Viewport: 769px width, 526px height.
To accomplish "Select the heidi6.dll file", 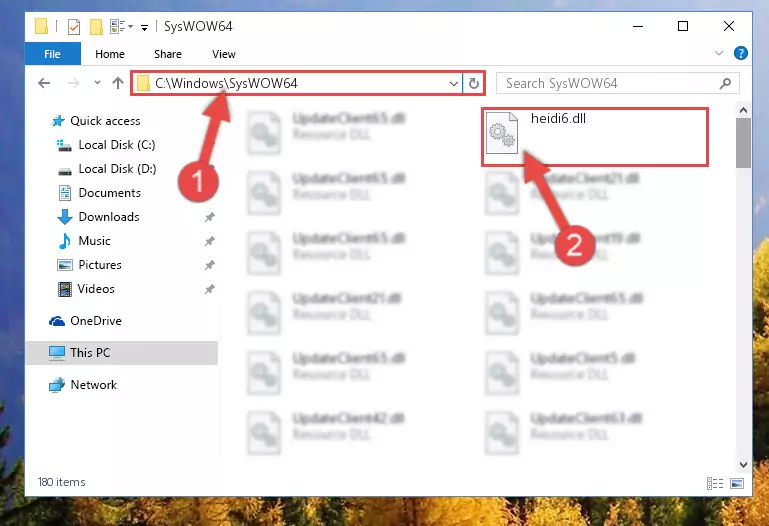I will tap(595, 137).
